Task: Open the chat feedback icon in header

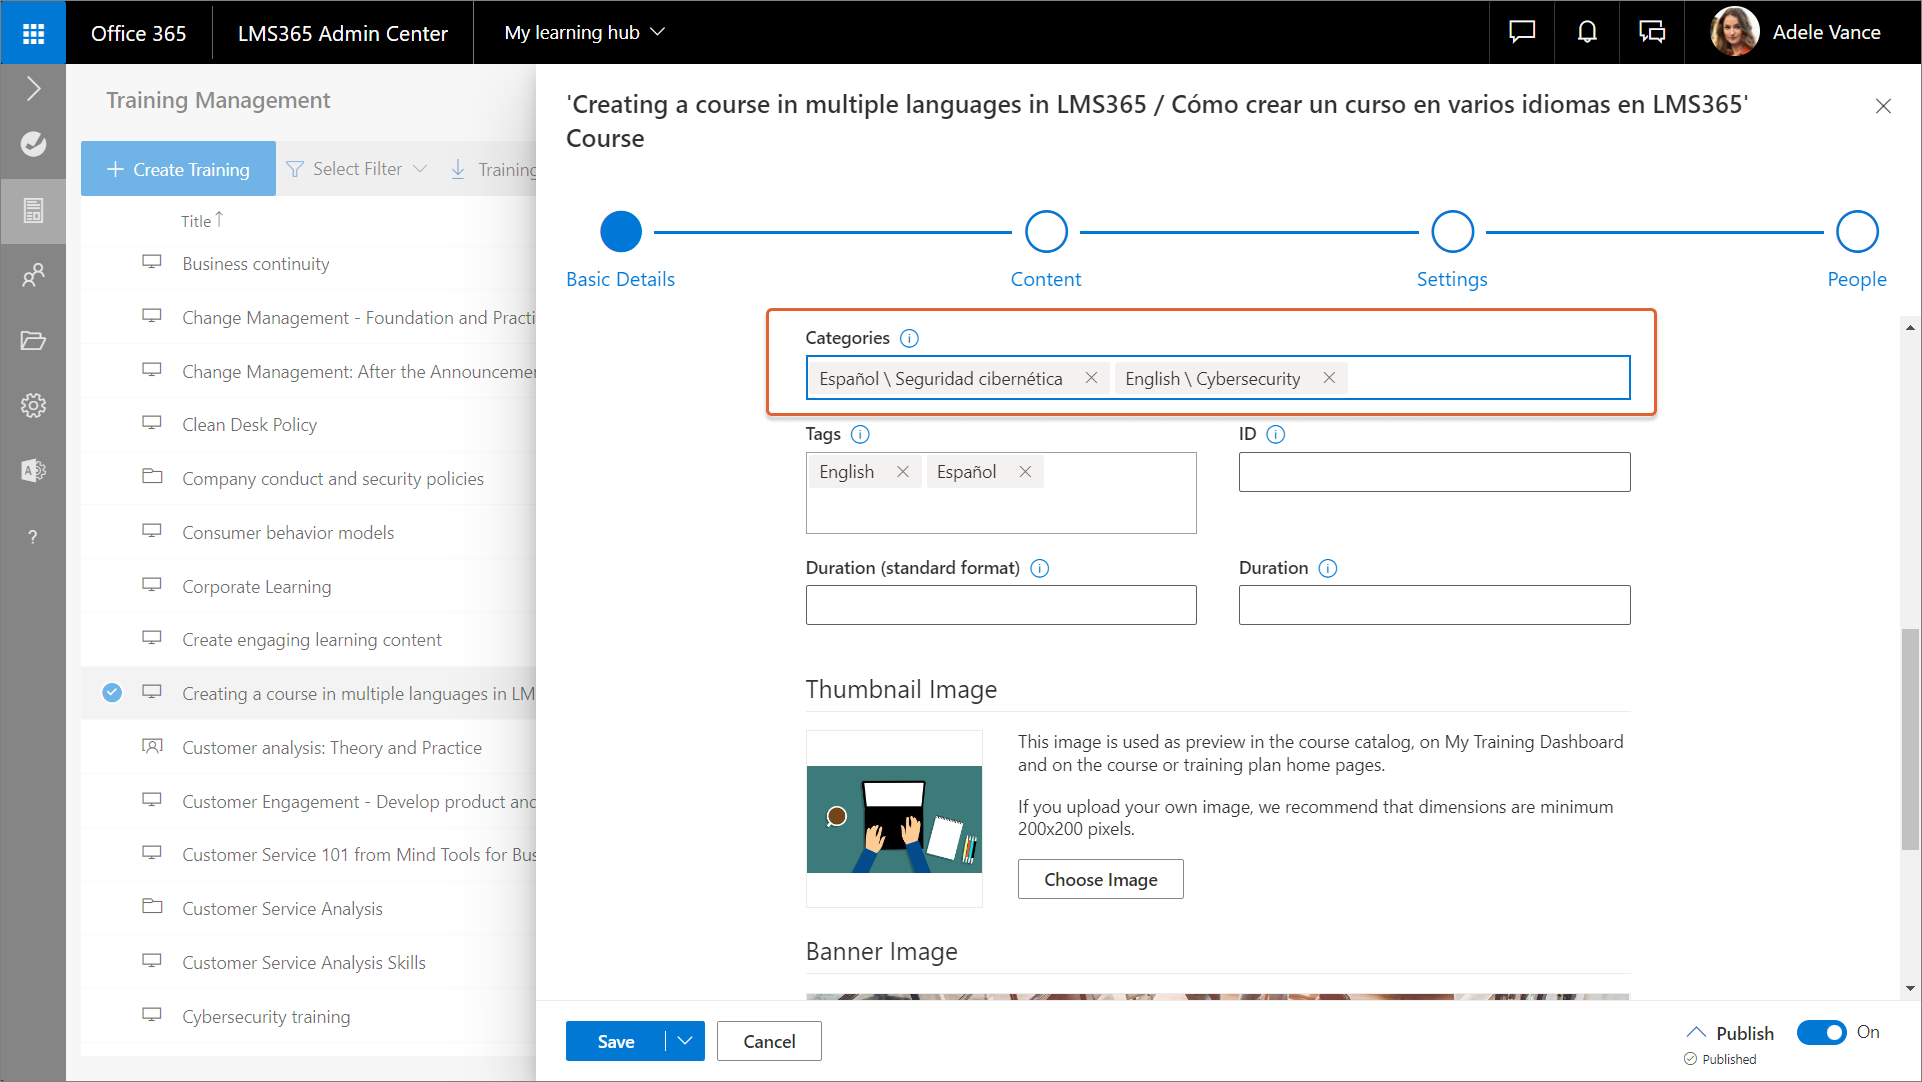Action: 1522,33
